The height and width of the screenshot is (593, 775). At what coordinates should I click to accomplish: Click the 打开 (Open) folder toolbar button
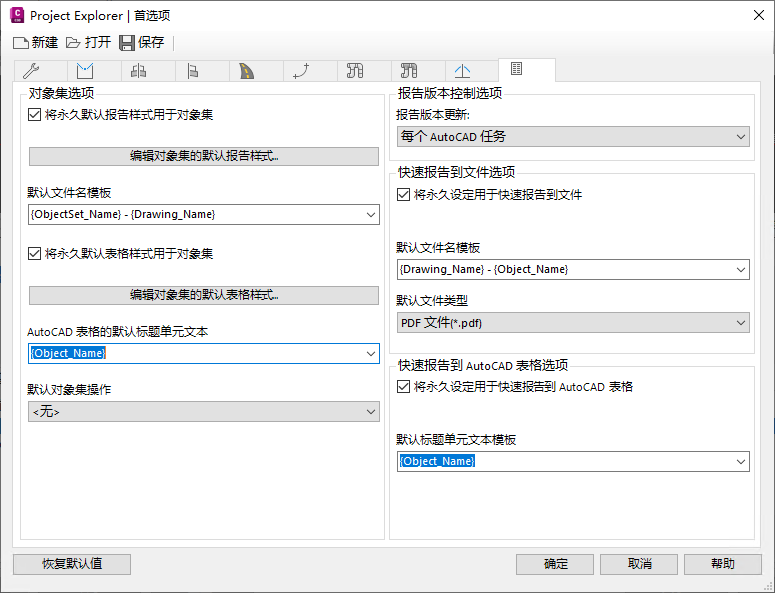click(88, 42)
